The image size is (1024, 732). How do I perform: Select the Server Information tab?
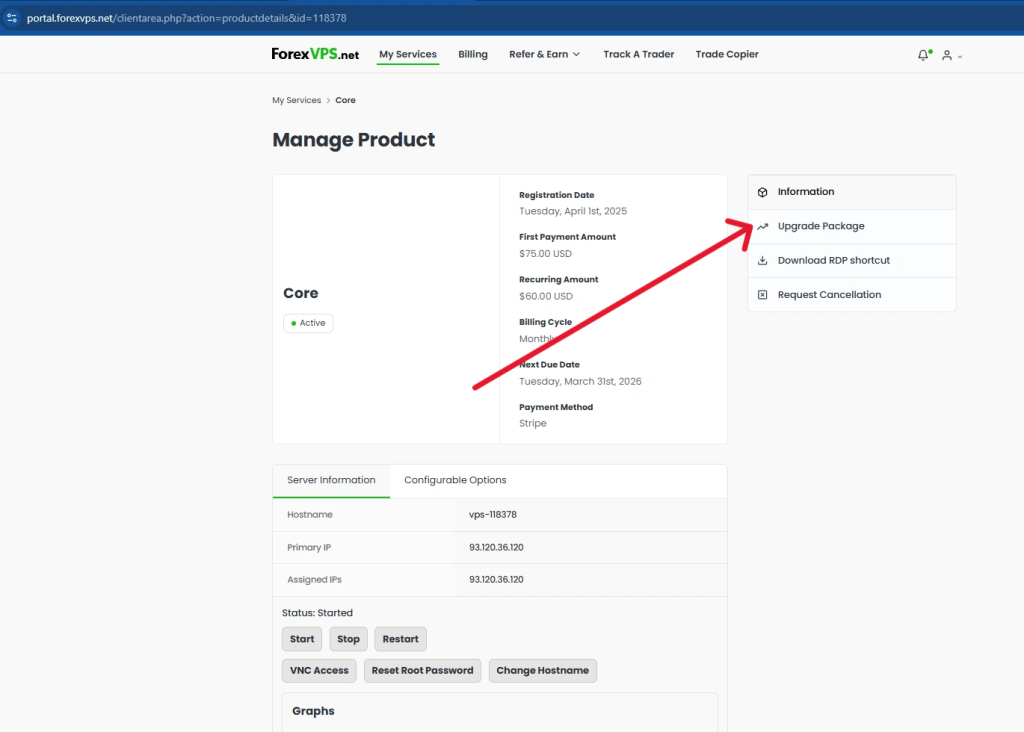click(331, 480)
